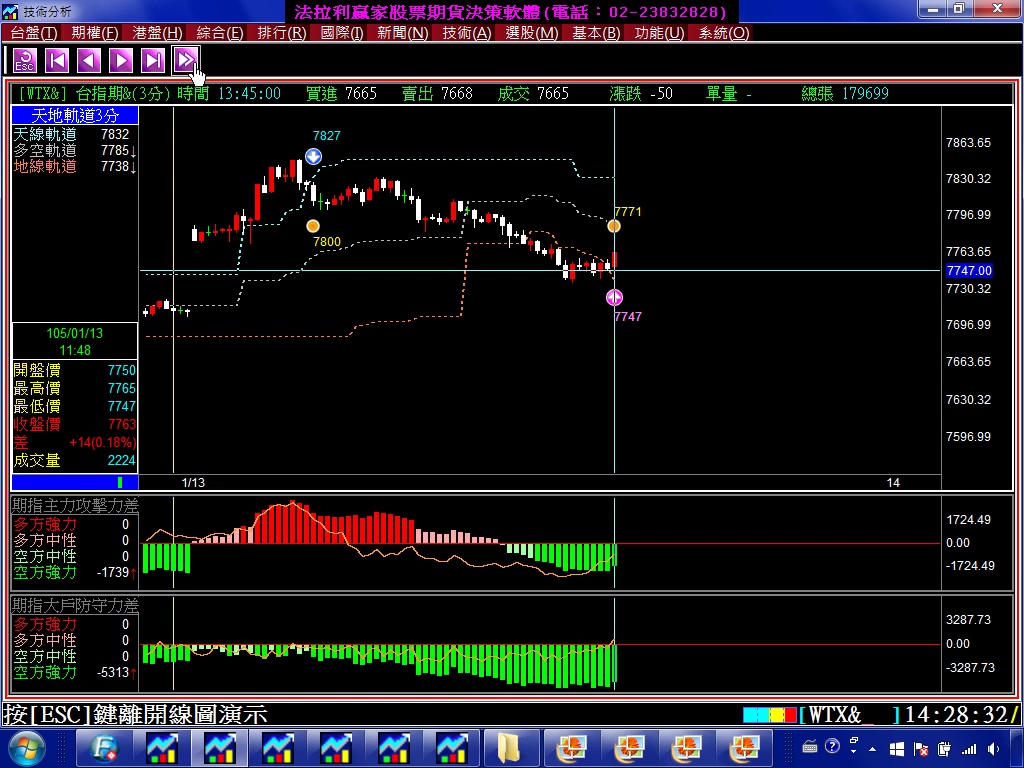This screenshot has width=1024, height=768.
Task: Click the 賣出 7668 quote
Action: click(437, 93)
